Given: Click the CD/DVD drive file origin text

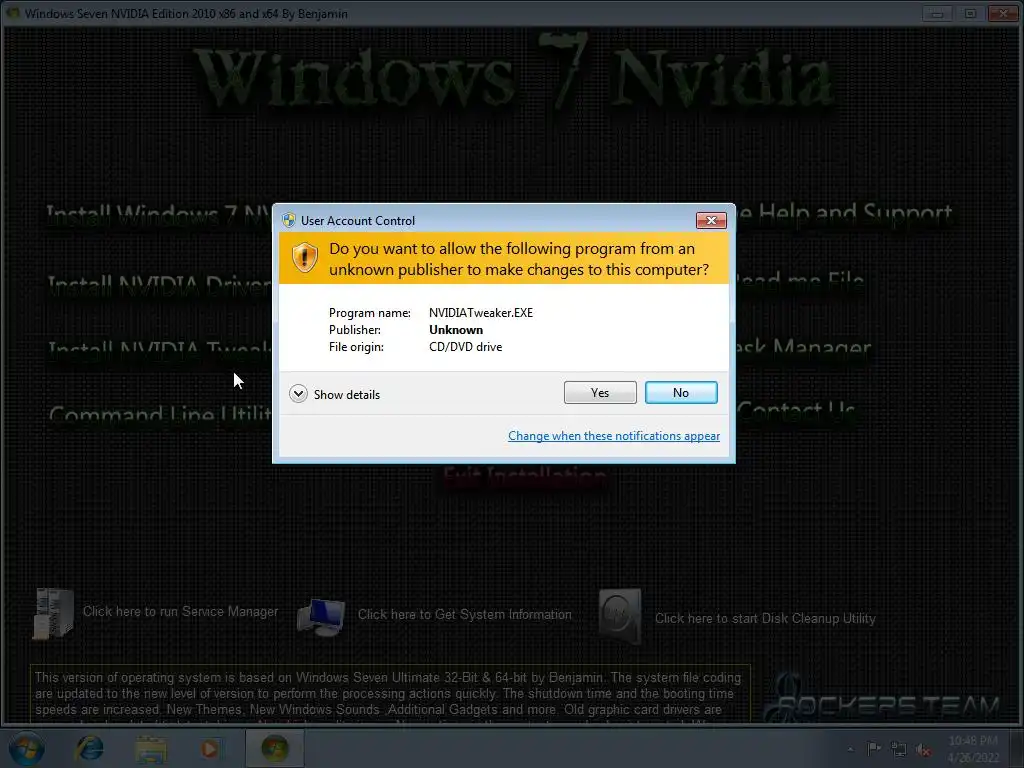Looking at the screenshot, I should click(x=466, y=347).
